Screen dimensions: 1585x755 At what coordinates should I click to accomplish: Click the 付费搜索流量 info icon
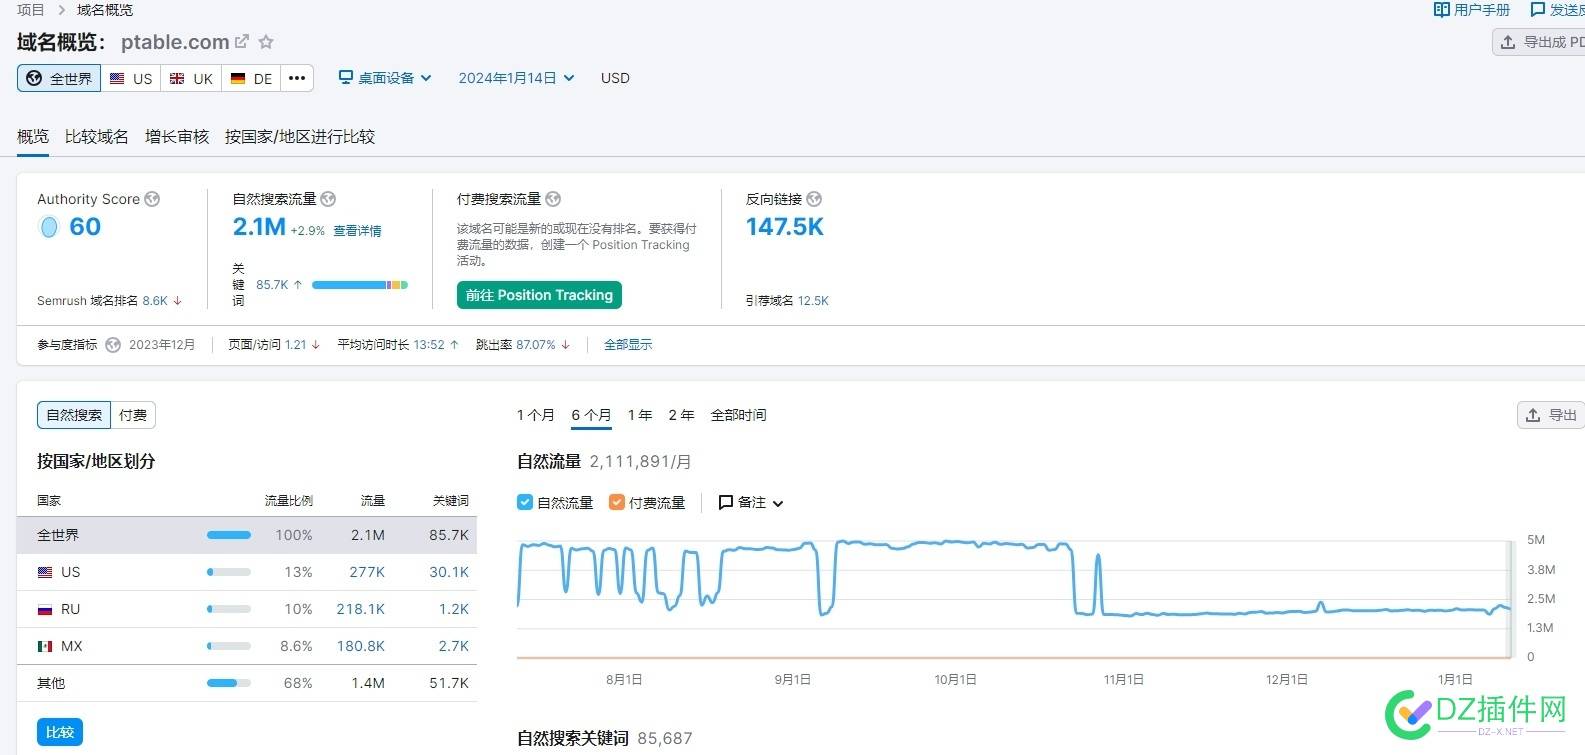[x=553, y=199]
